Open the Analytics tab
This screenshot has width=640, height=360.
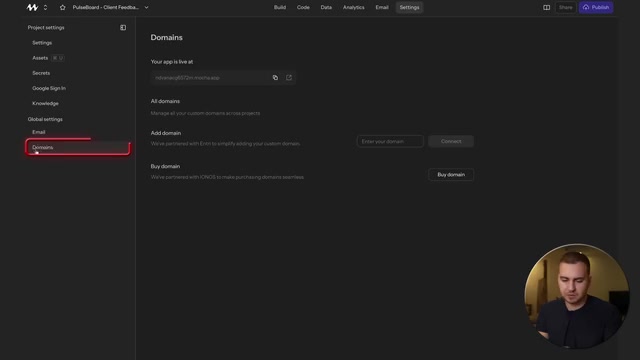click(x=353, y=7)
